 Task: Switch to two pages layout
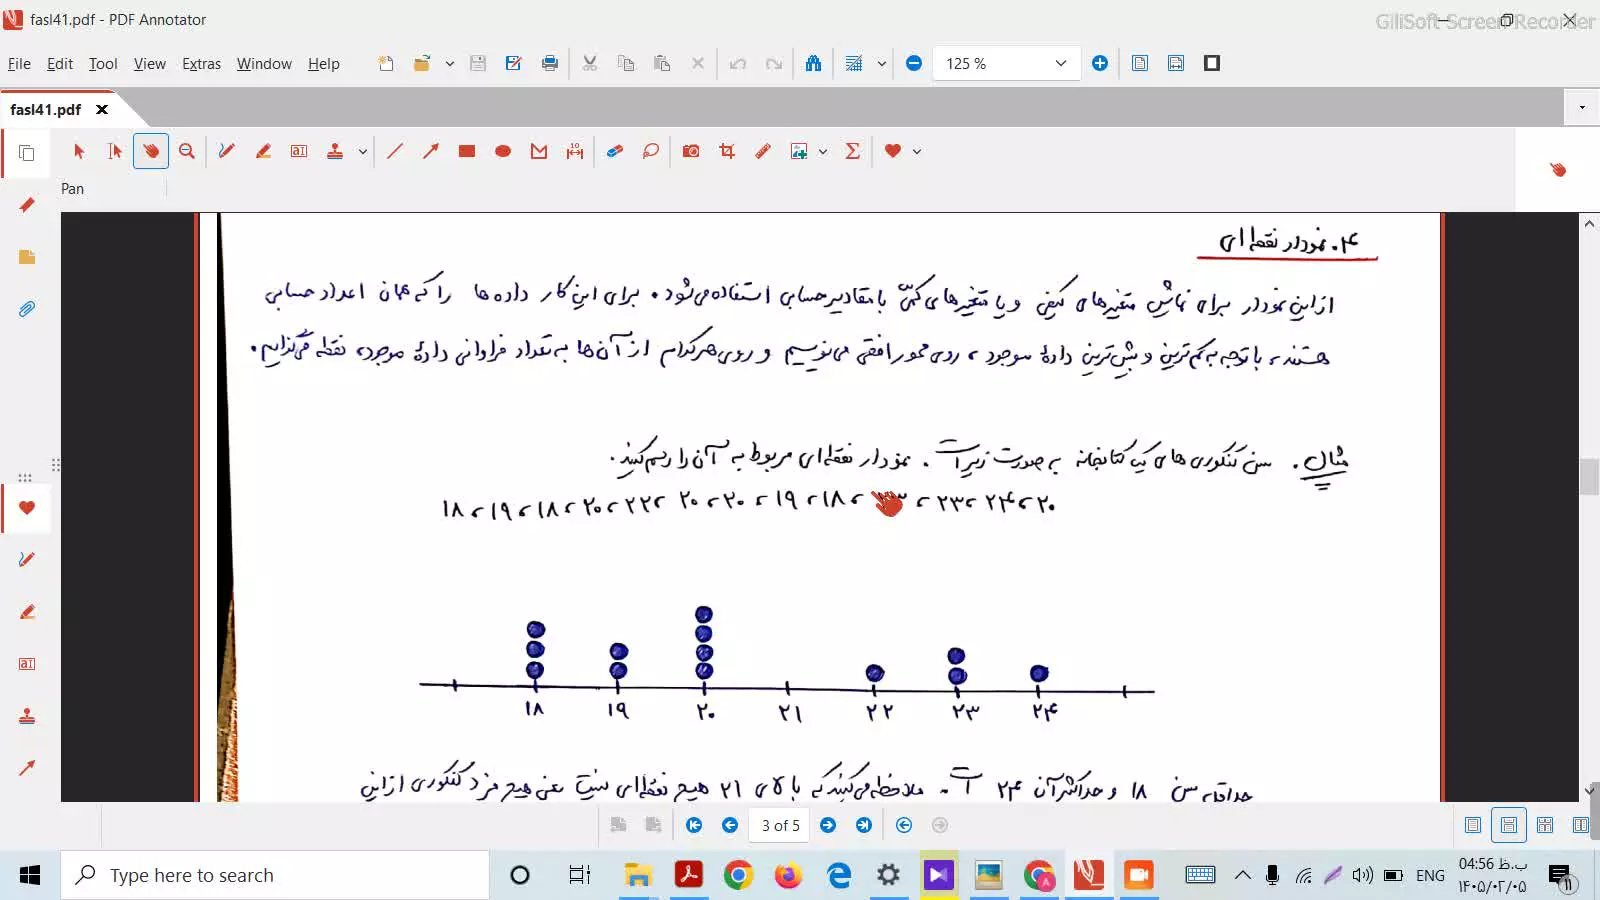[x=1545, y=825]
